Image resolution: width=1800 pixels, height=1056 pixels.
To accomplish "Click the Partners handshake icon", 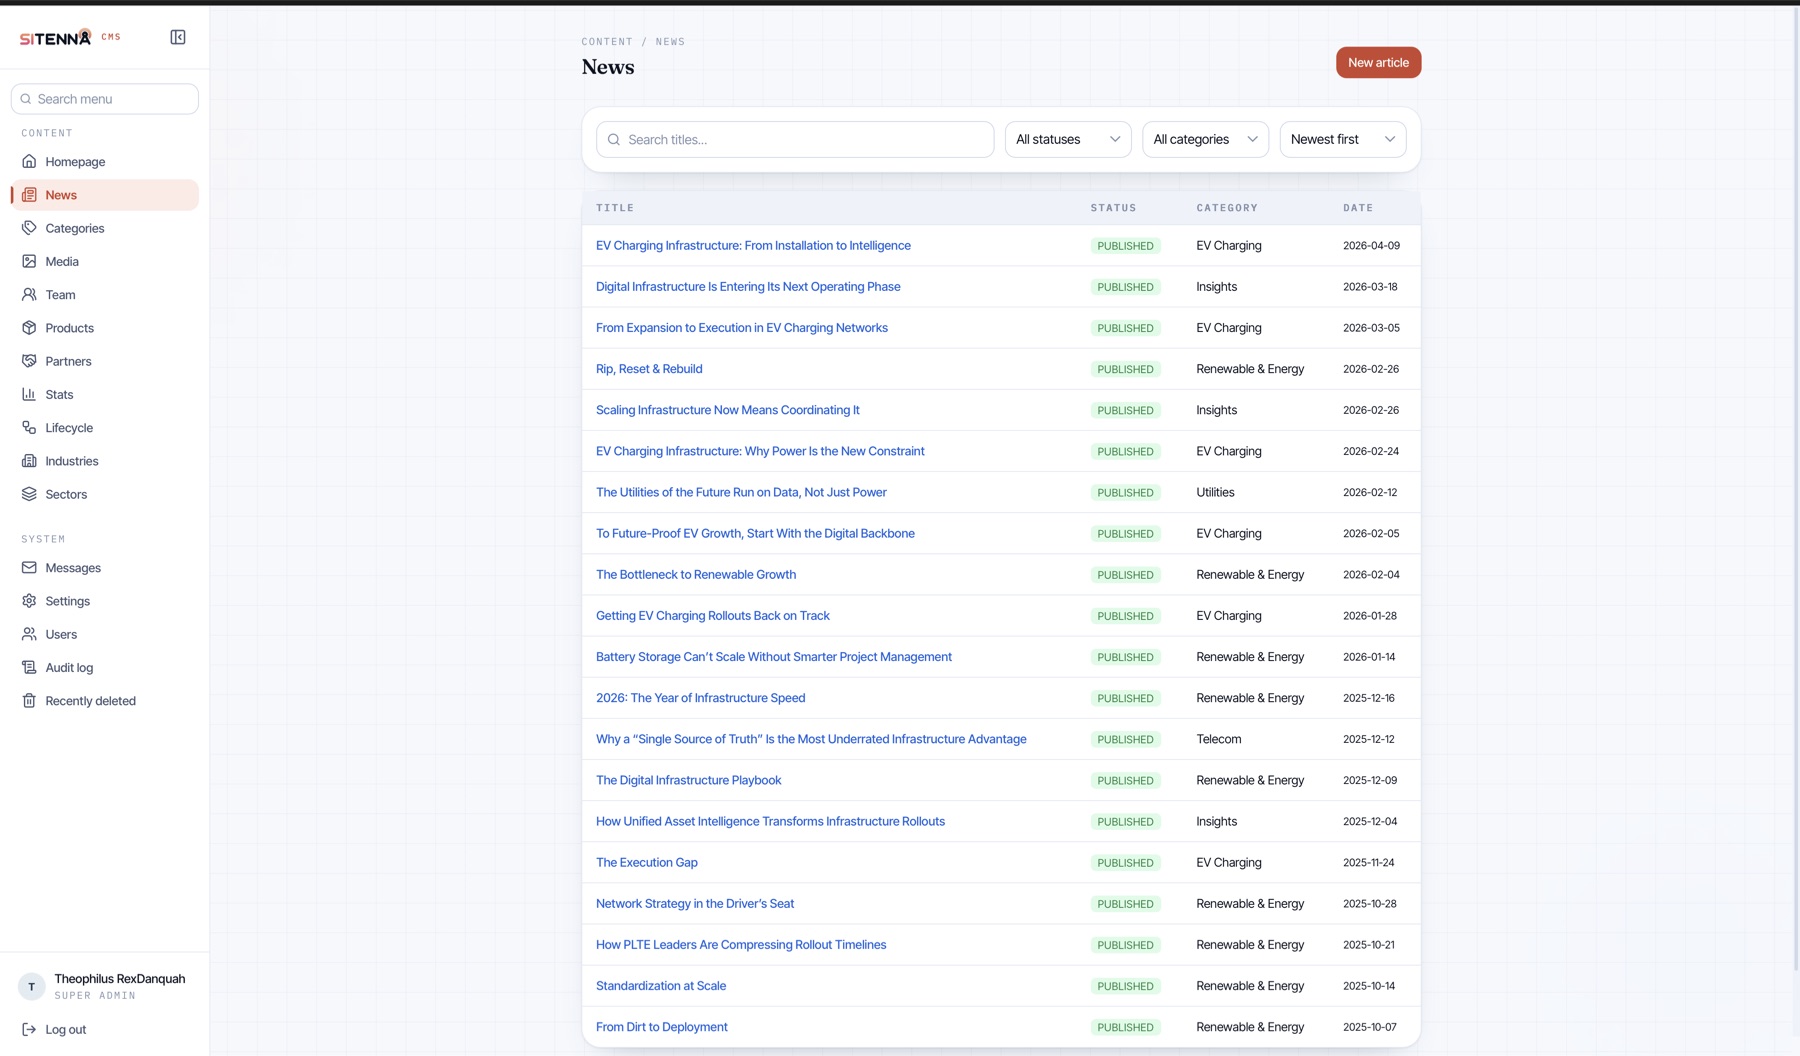I will [x=29, y=361].
